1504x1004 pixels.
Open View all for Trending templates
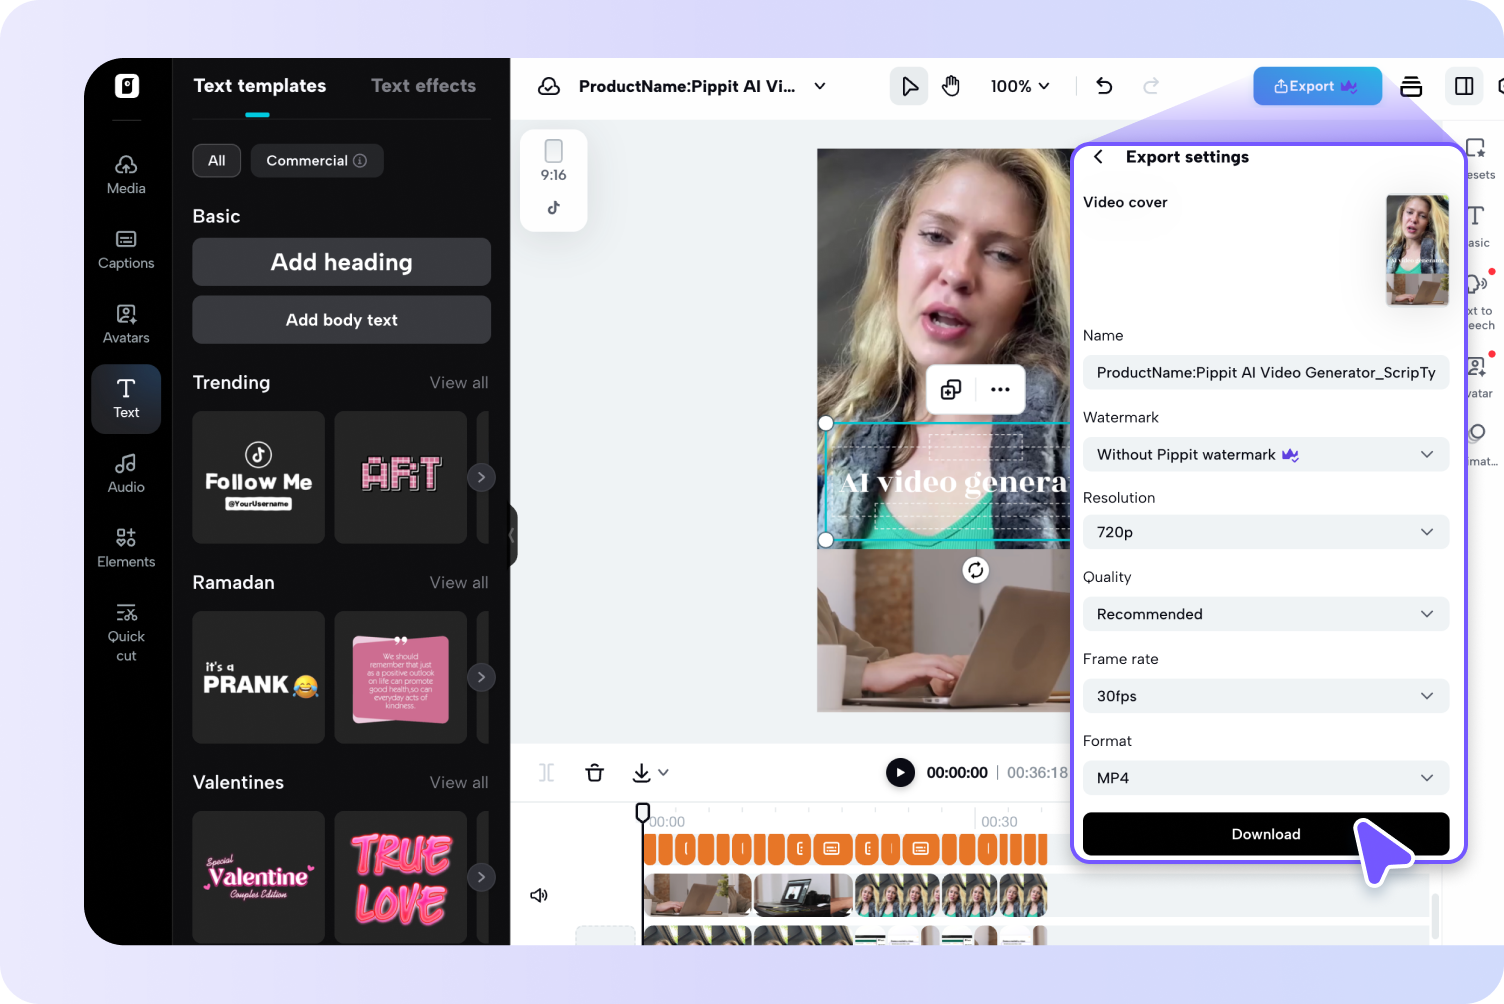click(458, 382)
